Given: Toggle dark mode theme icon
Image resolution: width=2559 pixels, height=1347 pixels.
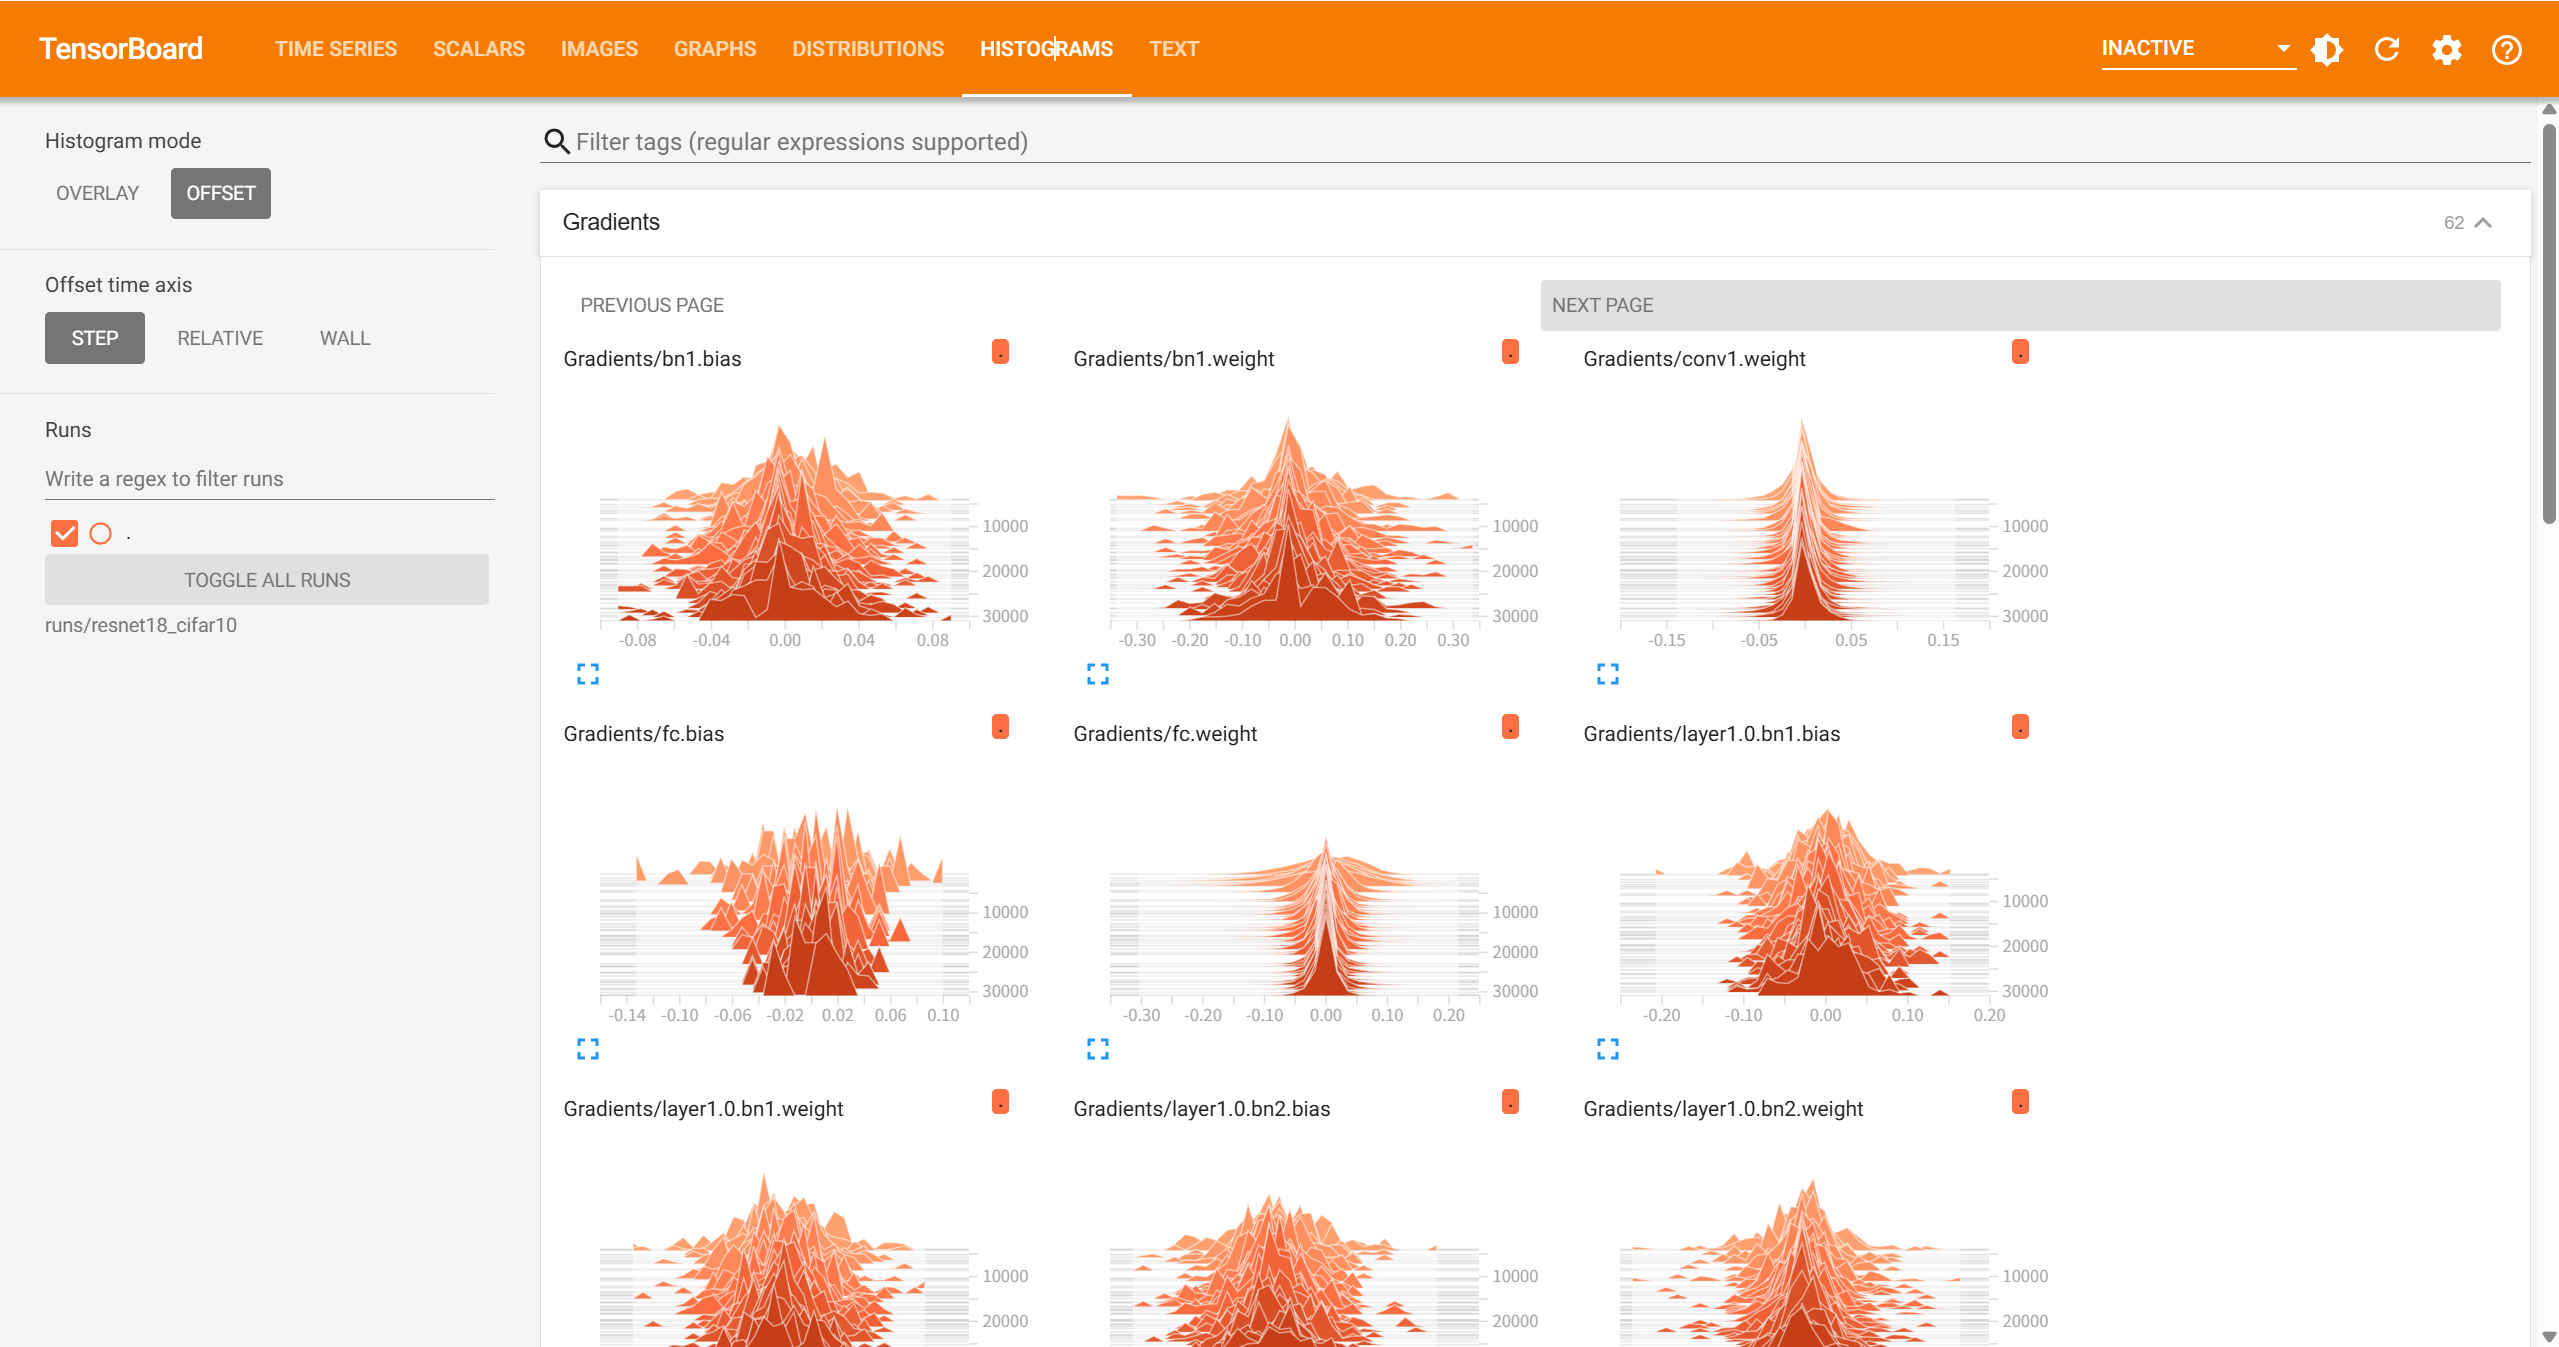Looking at the screenshot, I should point(2327,49).
